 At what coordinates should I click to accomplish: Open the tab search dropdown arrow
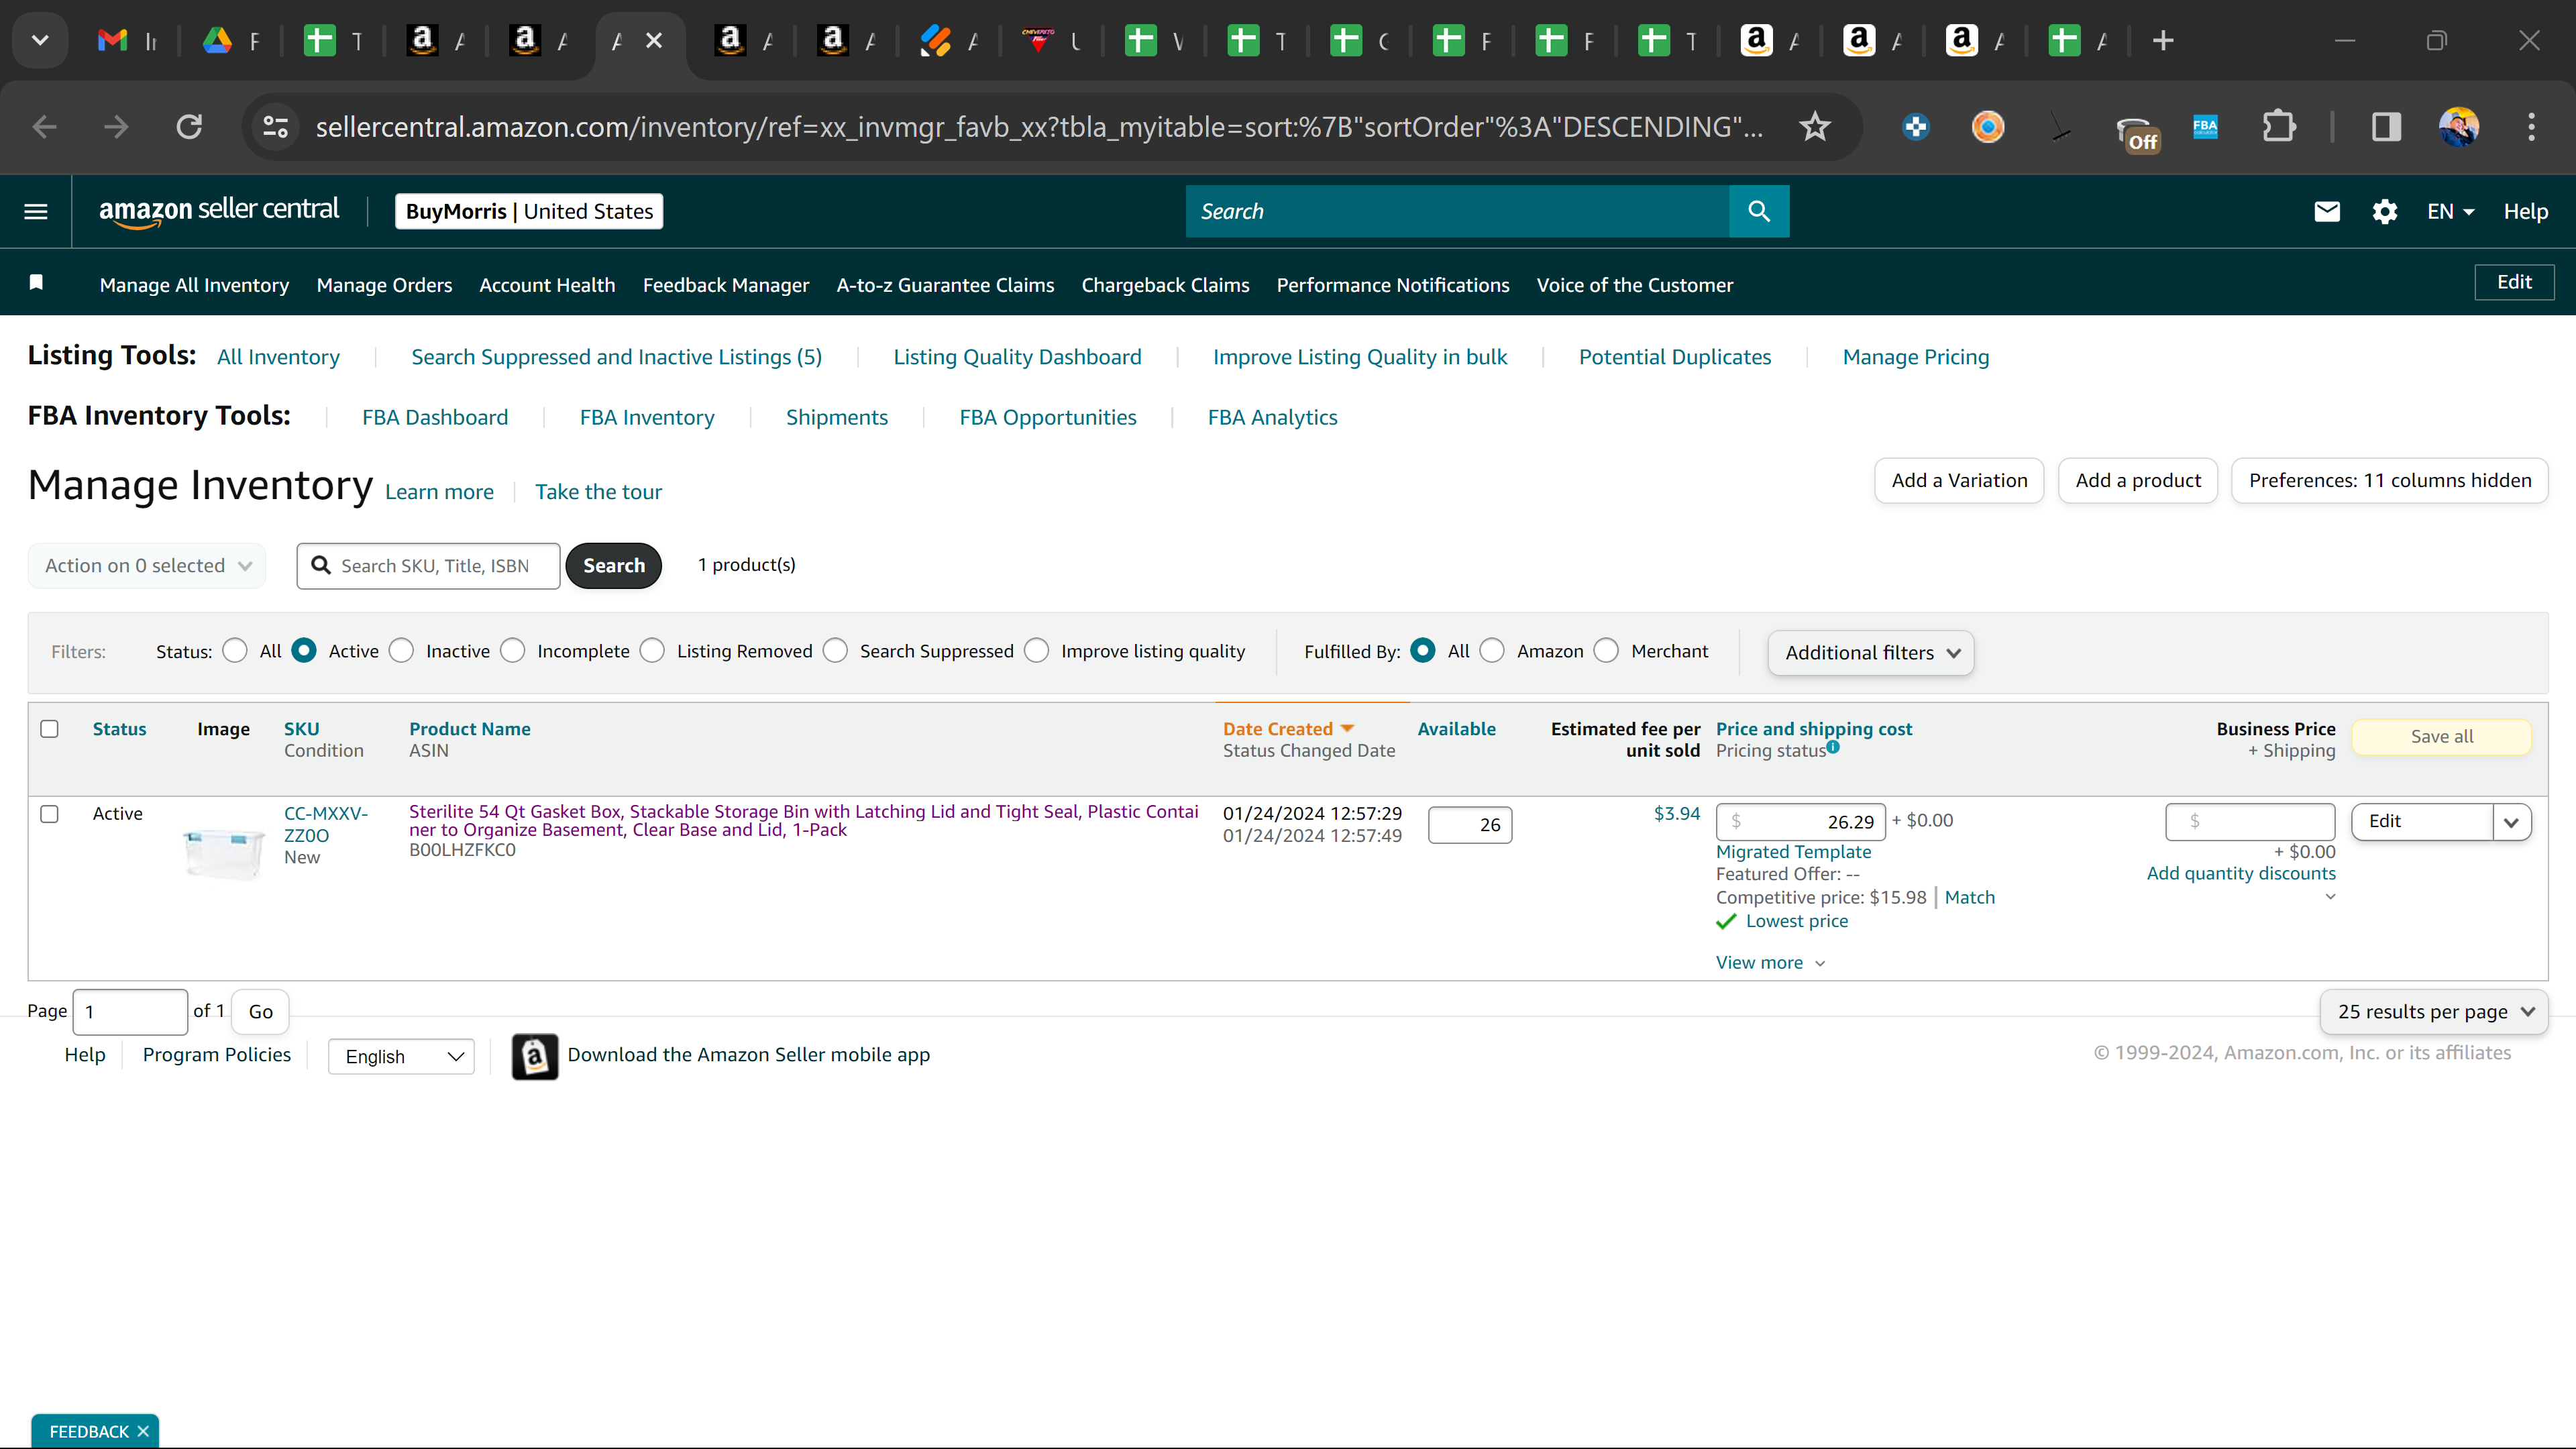[40, 41]
